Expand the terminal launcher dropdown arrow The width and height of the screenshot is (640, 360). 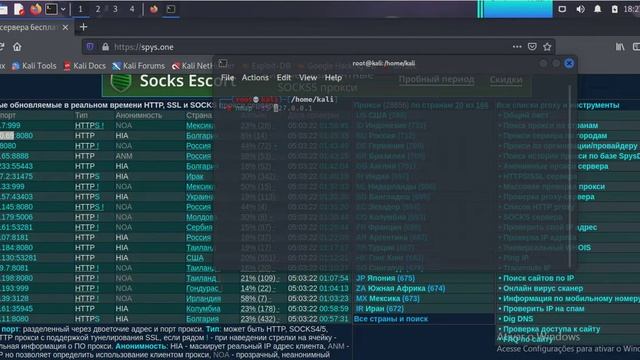(x=63, y=9)
